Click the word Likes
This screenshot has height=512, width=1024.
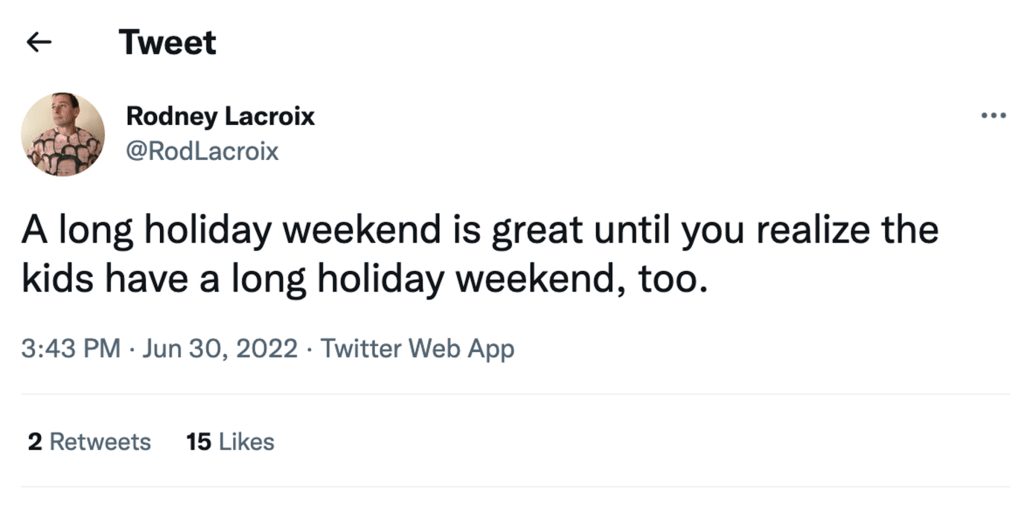246,441
